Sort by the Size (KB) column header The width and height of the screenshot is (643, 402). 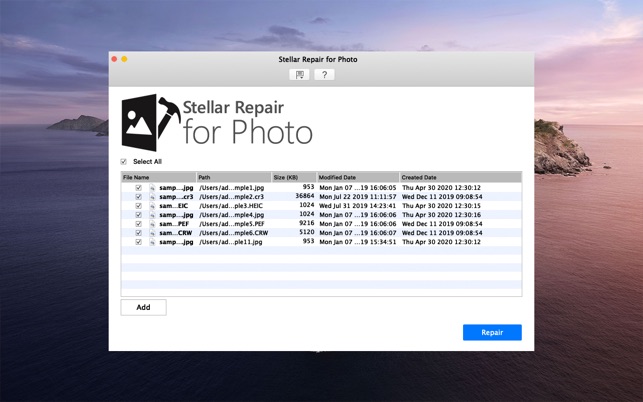[294, 177]
